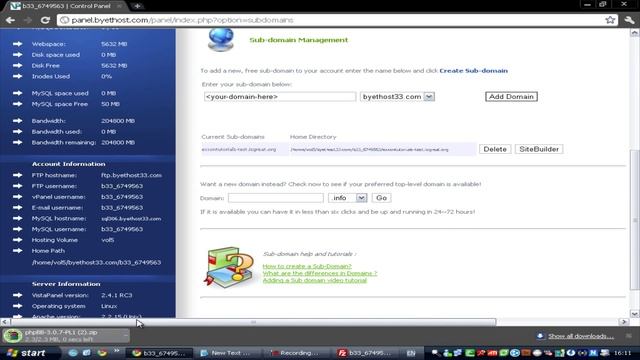Screen dimensions: 640x360
Task: Click the EN language indicator
Action: pos(411,353)
